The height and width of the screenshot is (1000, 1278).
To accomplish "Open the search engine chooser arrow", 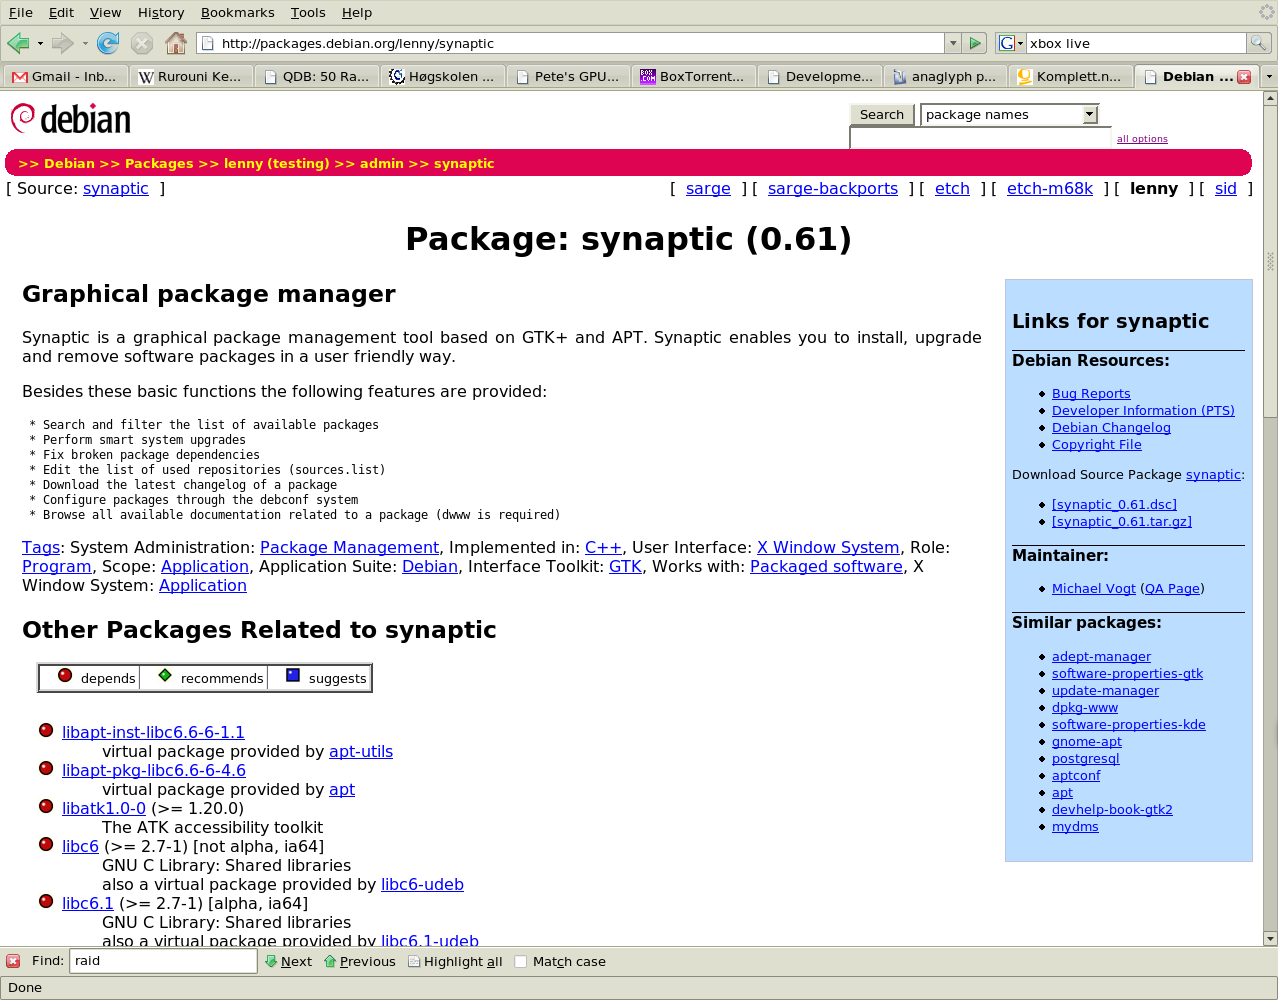I will click(1020, 43).
